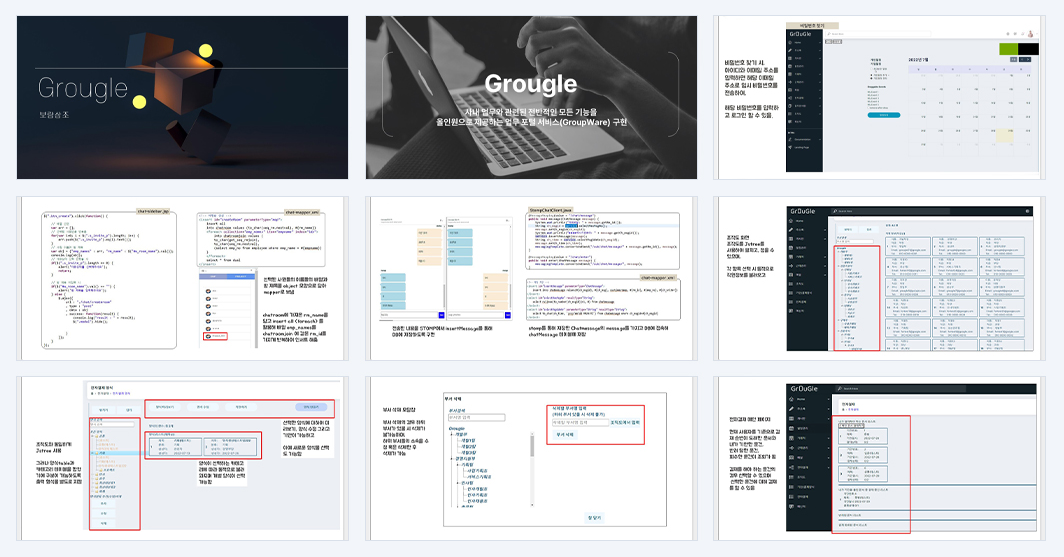Click the user avatar above the calendar
This screenshot has width=1064, height=557.
pyautogui.click(x=1030, y=33)
